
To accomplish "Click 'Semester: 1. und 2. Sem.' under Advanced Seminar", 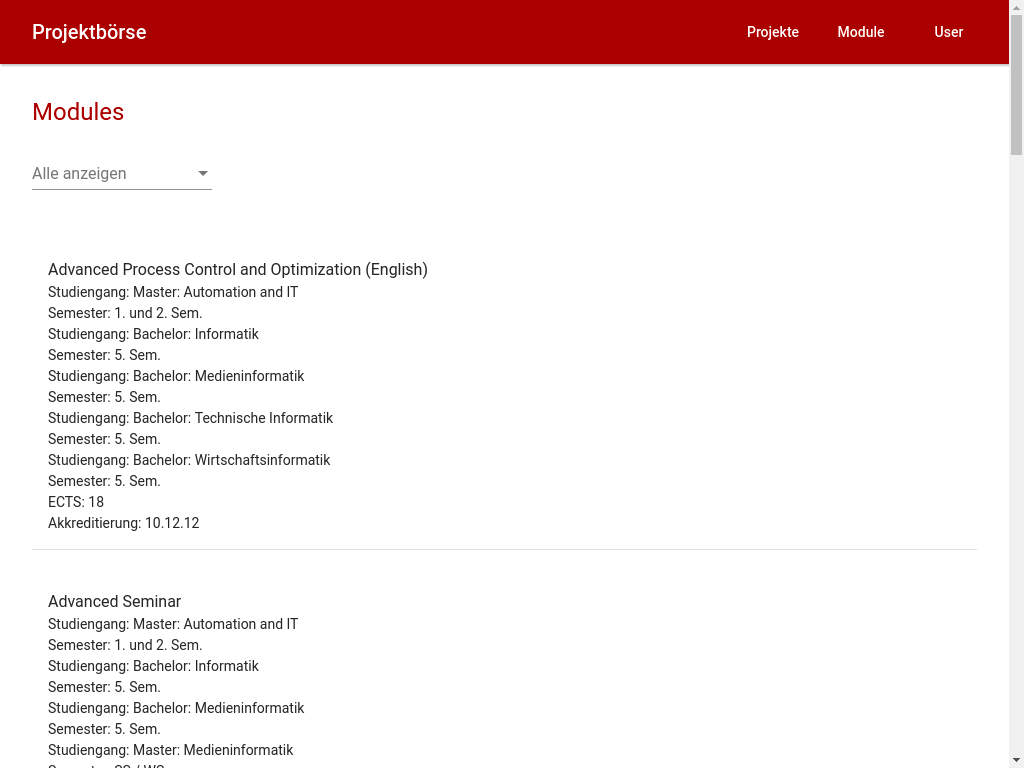I will coord(125,645).
